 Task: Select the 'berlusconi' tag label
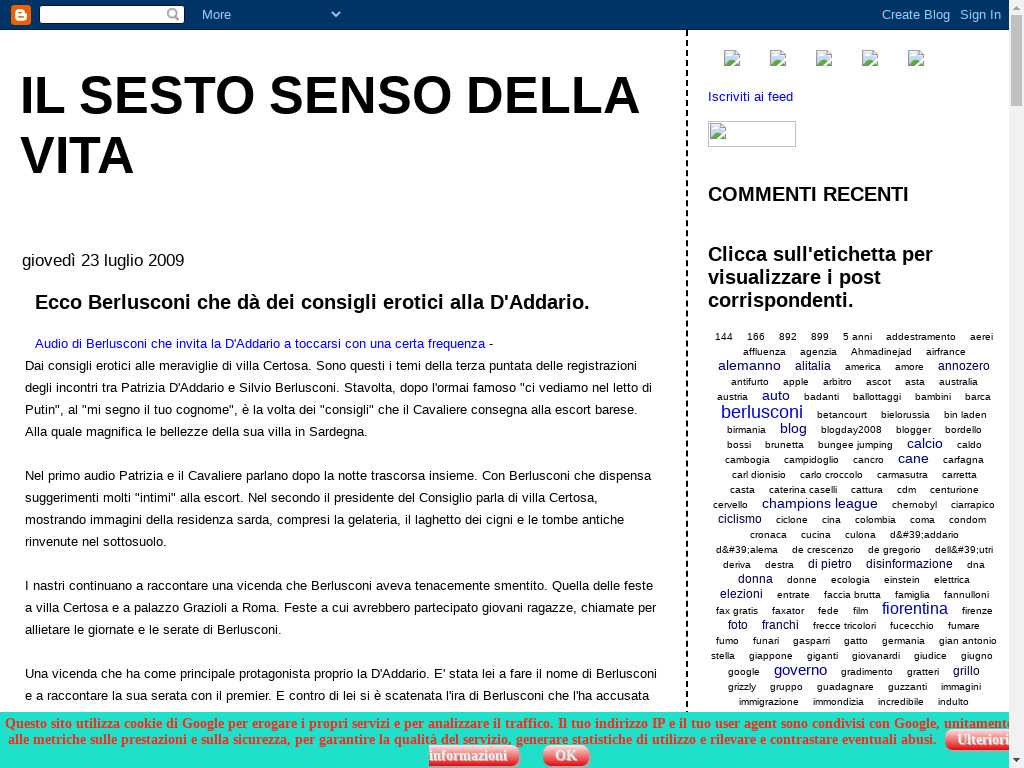[x=761, y=412]
